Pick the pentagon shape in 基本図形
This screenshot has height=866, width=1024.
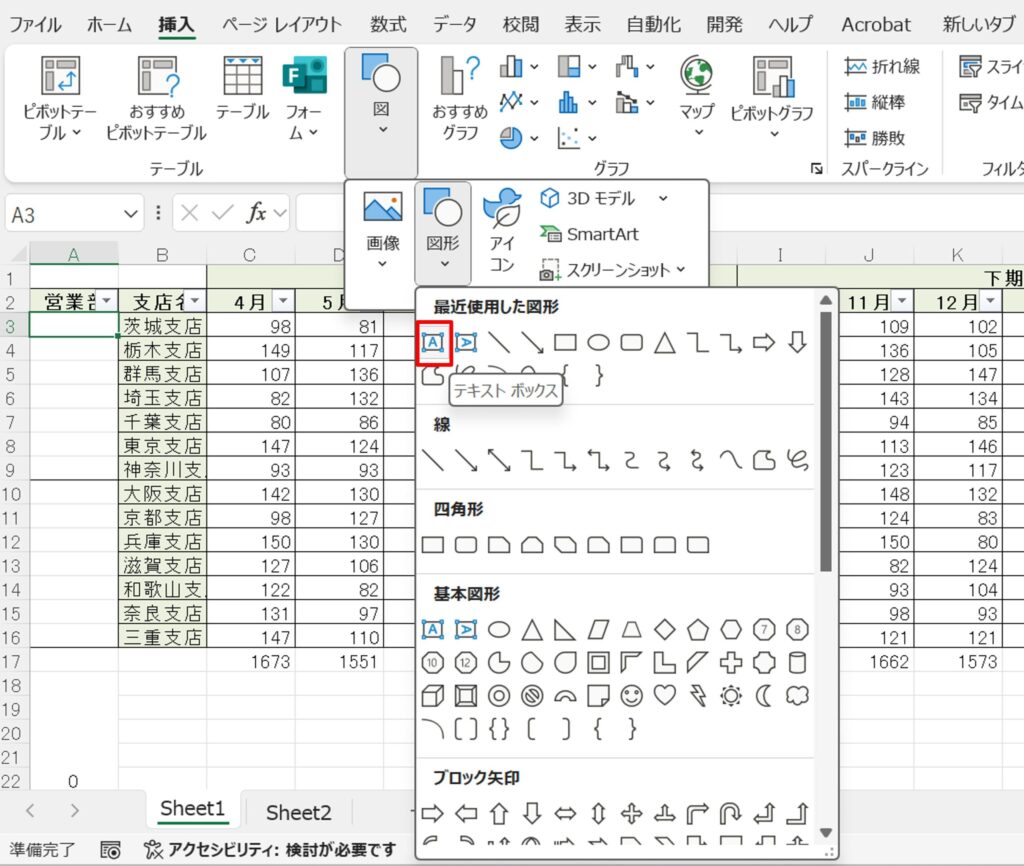click(697, 630)
